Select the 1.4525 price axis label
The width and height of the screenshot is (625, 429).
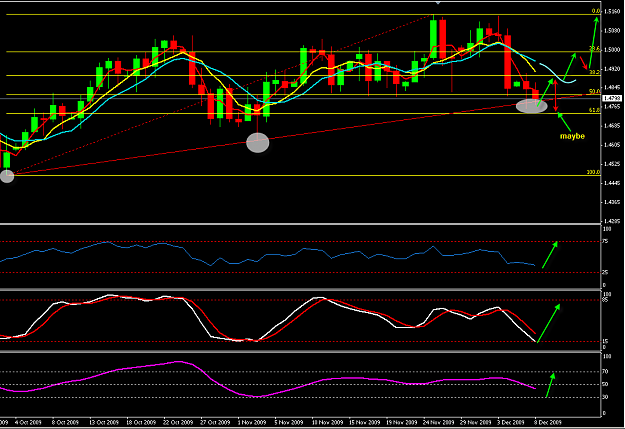[x=612, y=164]
